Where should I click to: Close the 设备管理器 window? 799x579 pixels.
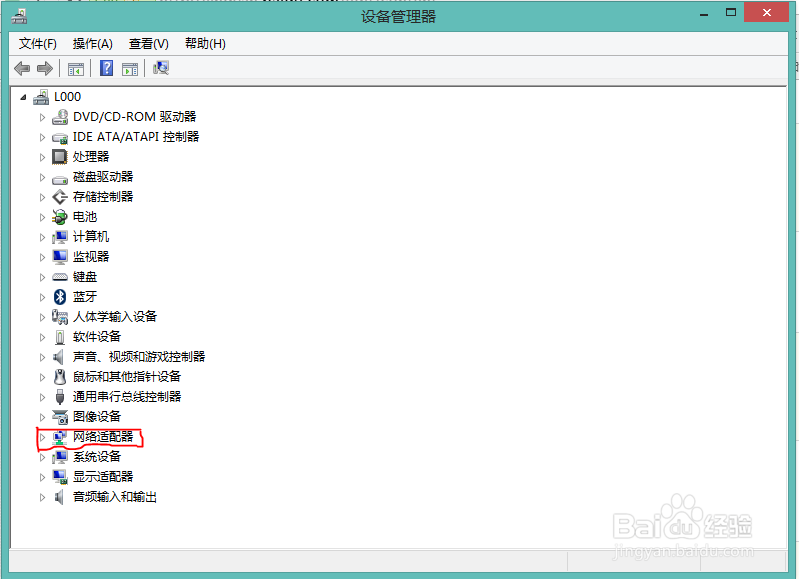point(767,13)
